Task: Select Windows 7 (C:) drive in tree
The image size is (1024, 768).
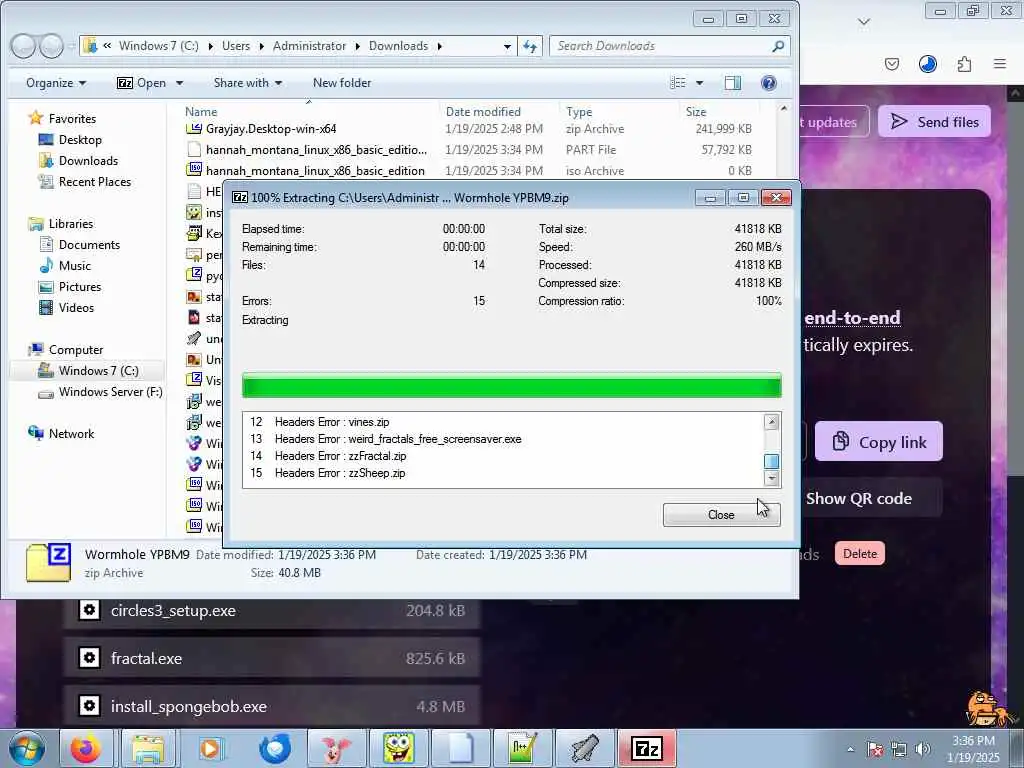Action: [98, 370]
